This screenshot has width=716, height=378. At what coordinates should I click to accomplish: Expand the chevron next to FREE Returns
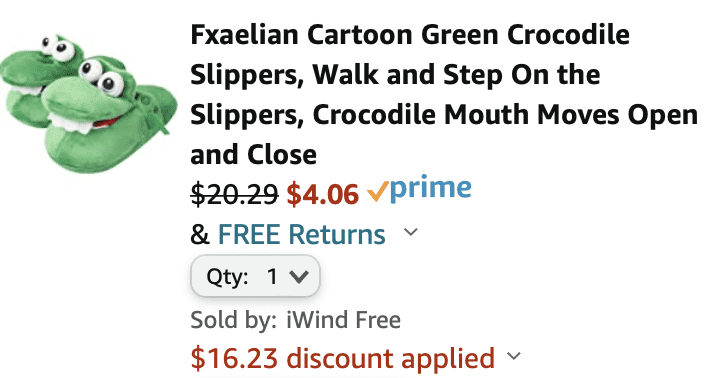click(x=411, y=232)
